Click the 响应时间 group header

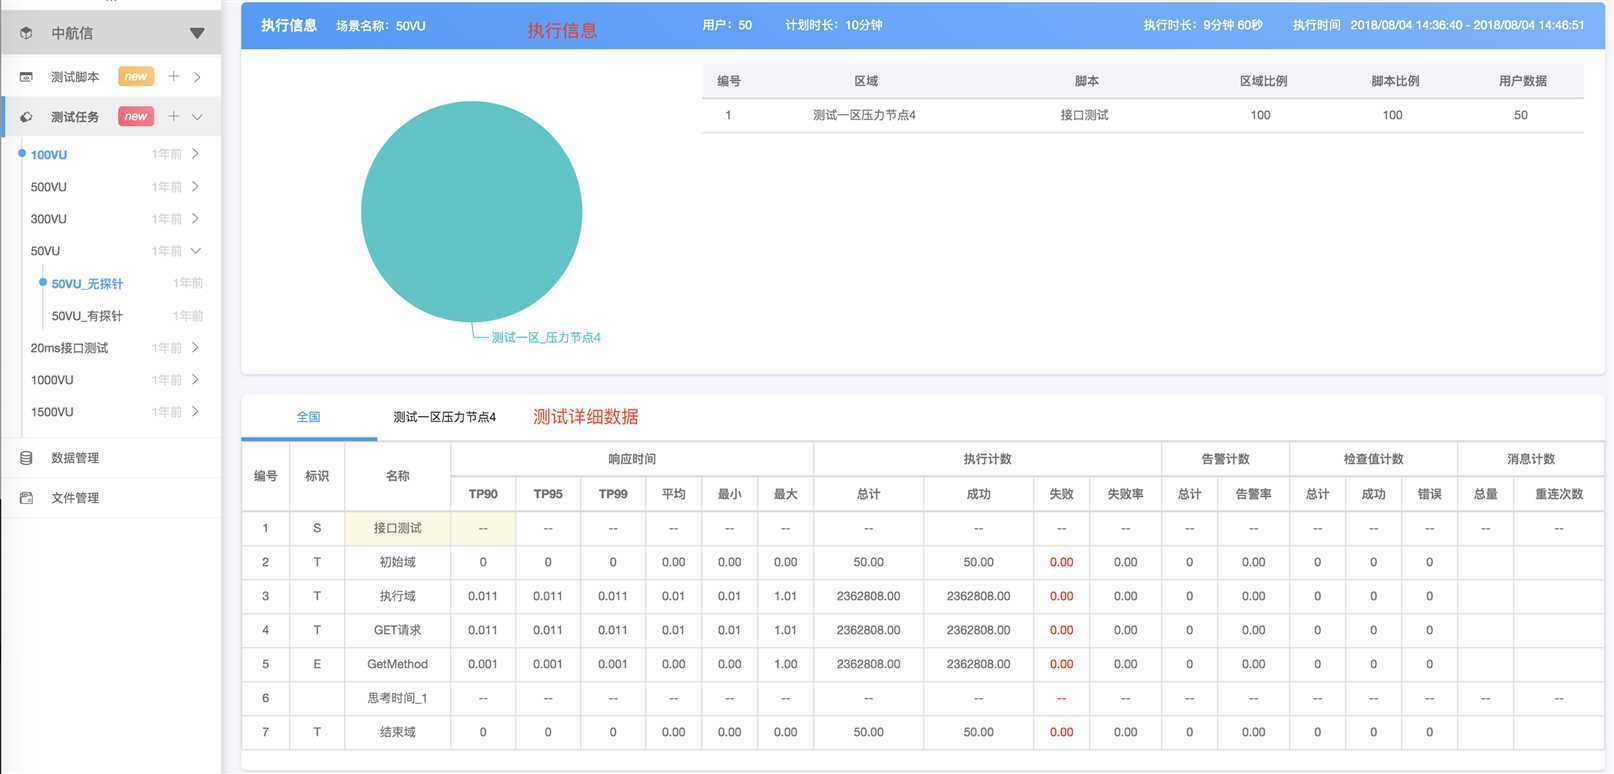pos(632,459)
